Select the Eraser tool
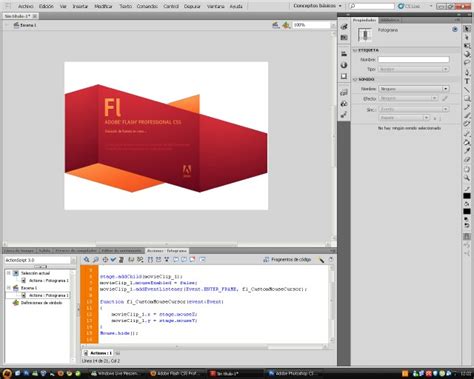Image resolution: width=474 pixels, height=379 pixels. pyautogui.click(x=467, y=160)
